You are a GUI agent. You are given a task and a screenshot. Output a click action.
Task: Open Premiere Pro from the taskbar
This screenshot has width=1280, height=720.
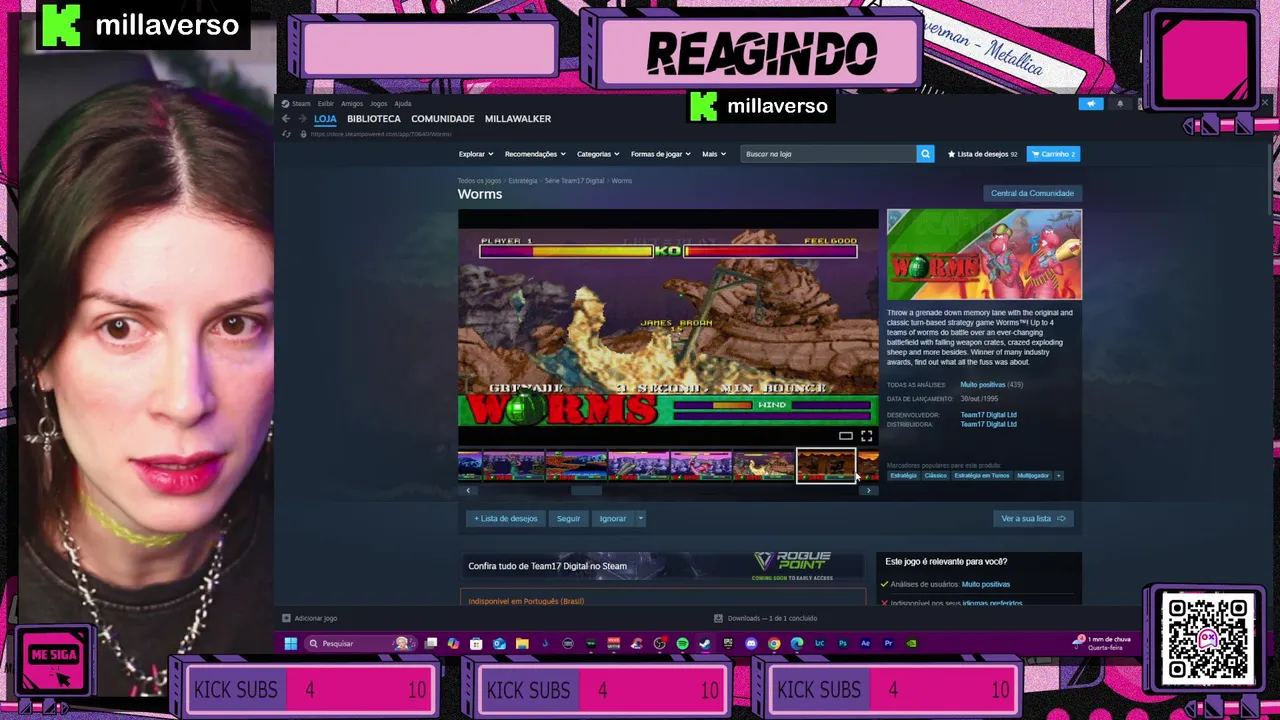coord(888,643)
